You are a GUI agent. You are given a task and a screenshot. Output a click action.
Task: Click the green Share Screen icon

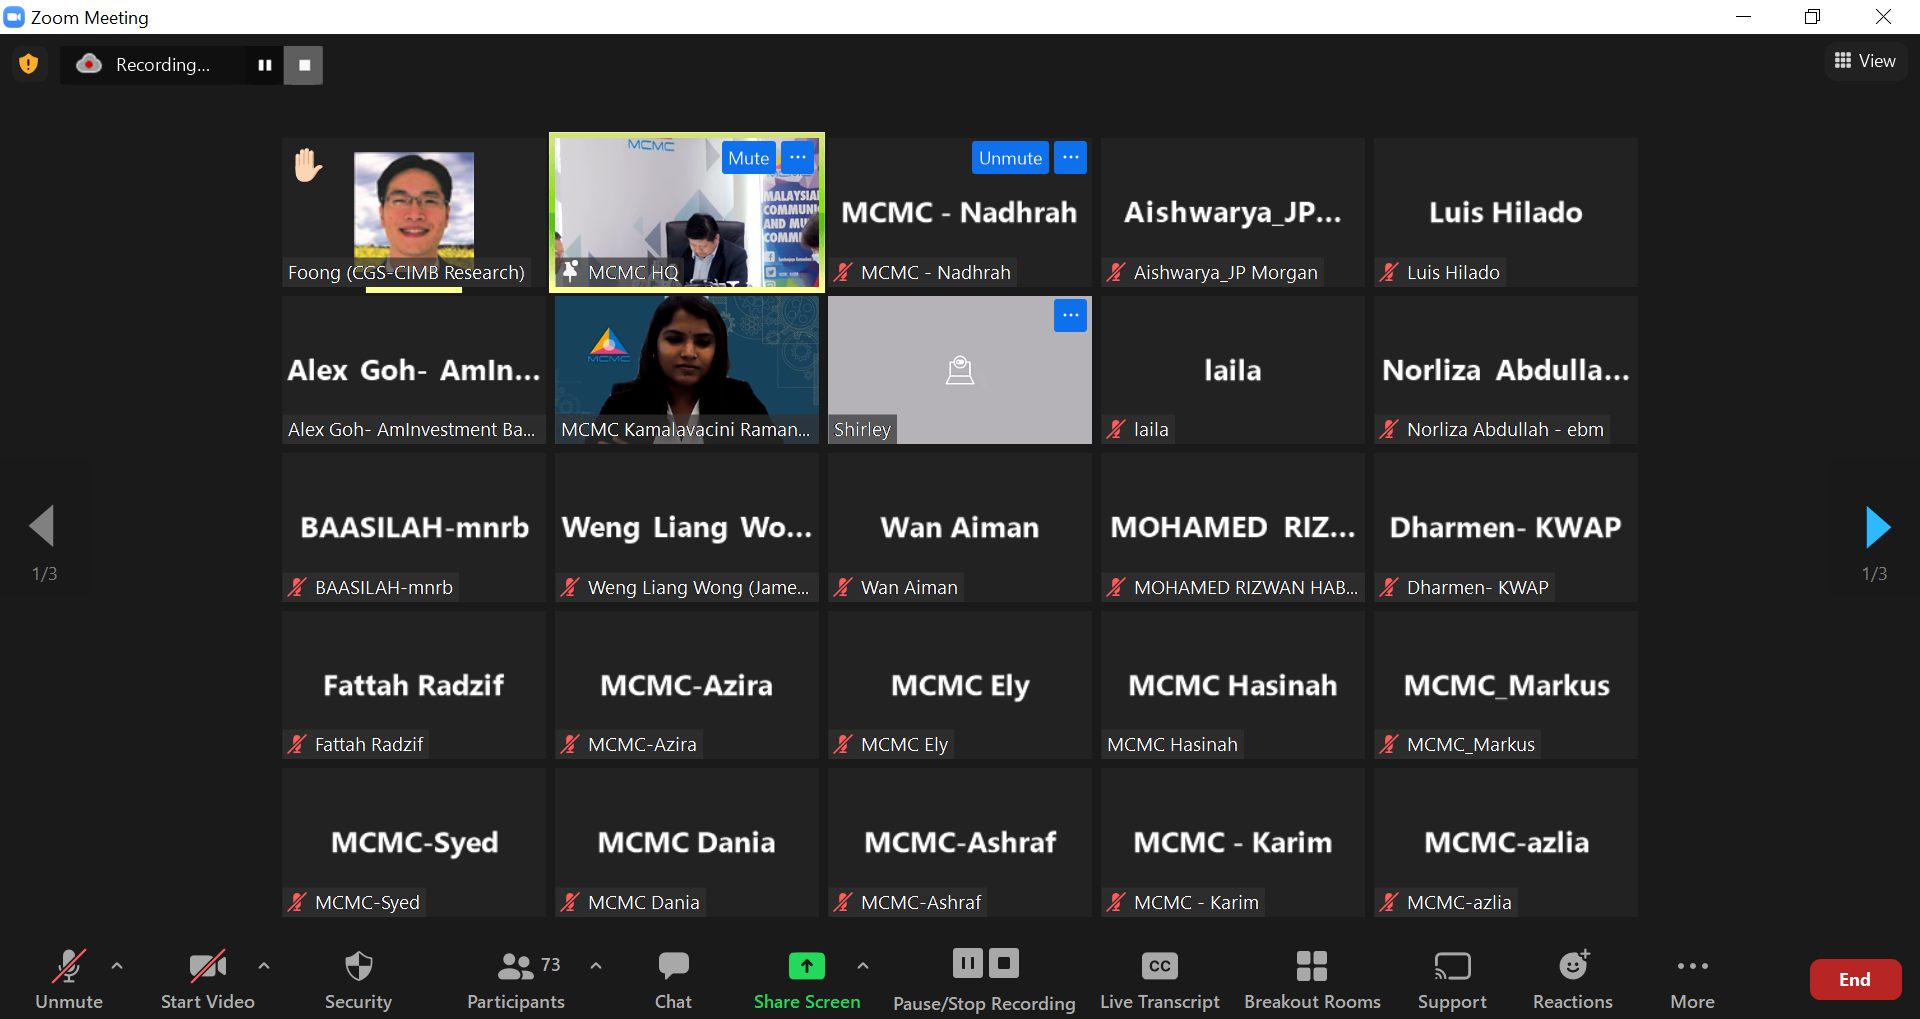coord(806,966)
